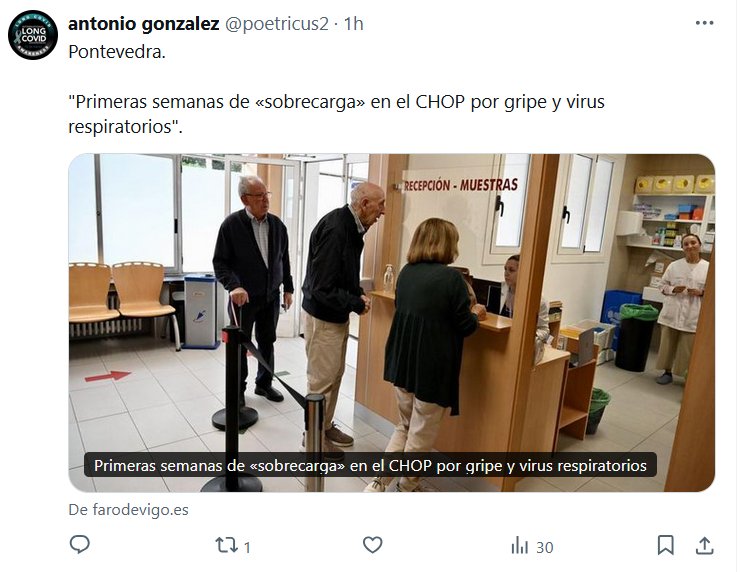Visit antonio gonzalez's profile name

pyautogui.click(x=143, y=24)
